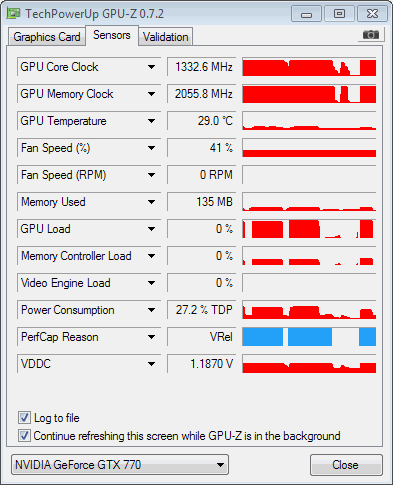393x485 pixels.
Task: Click the camera screenshot icon
Action: tap(371, 34)
